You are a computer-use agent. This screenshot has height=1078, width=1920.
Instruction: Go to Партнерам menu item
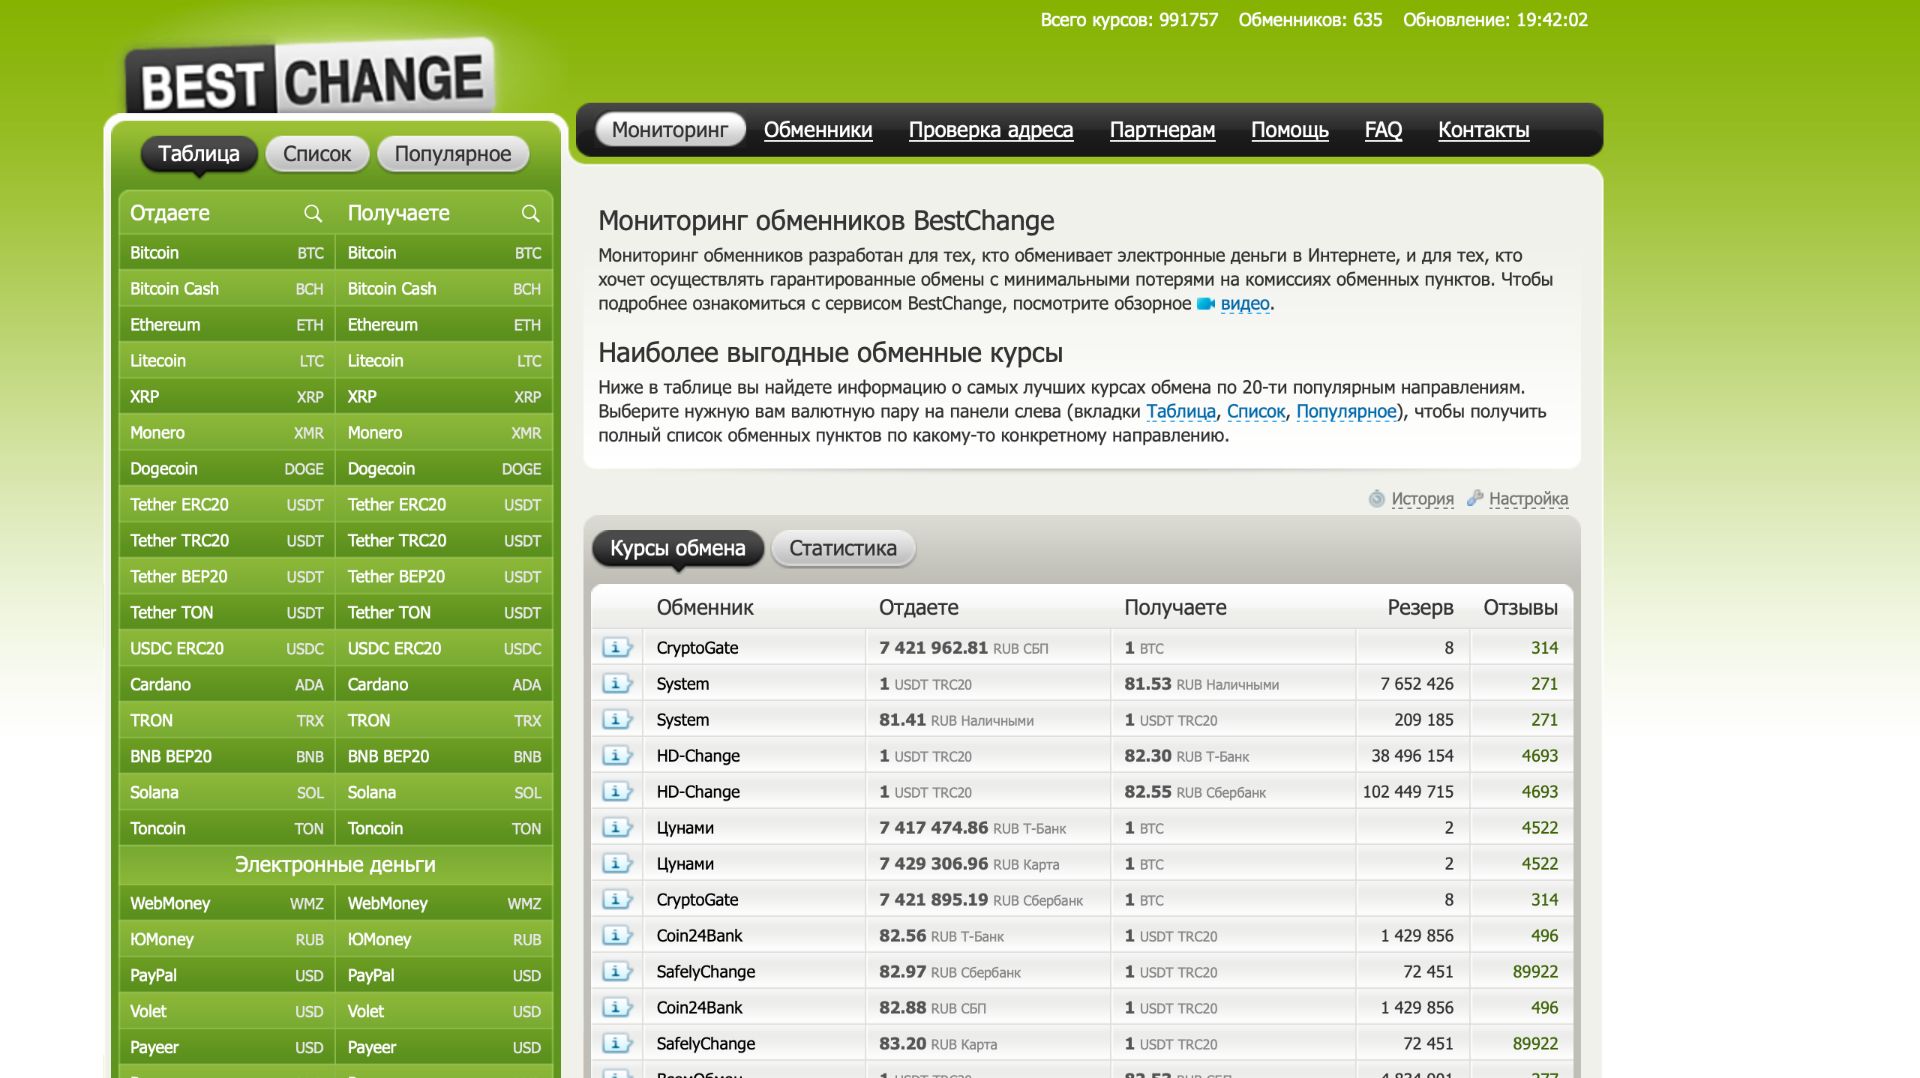click(1162, 130)
